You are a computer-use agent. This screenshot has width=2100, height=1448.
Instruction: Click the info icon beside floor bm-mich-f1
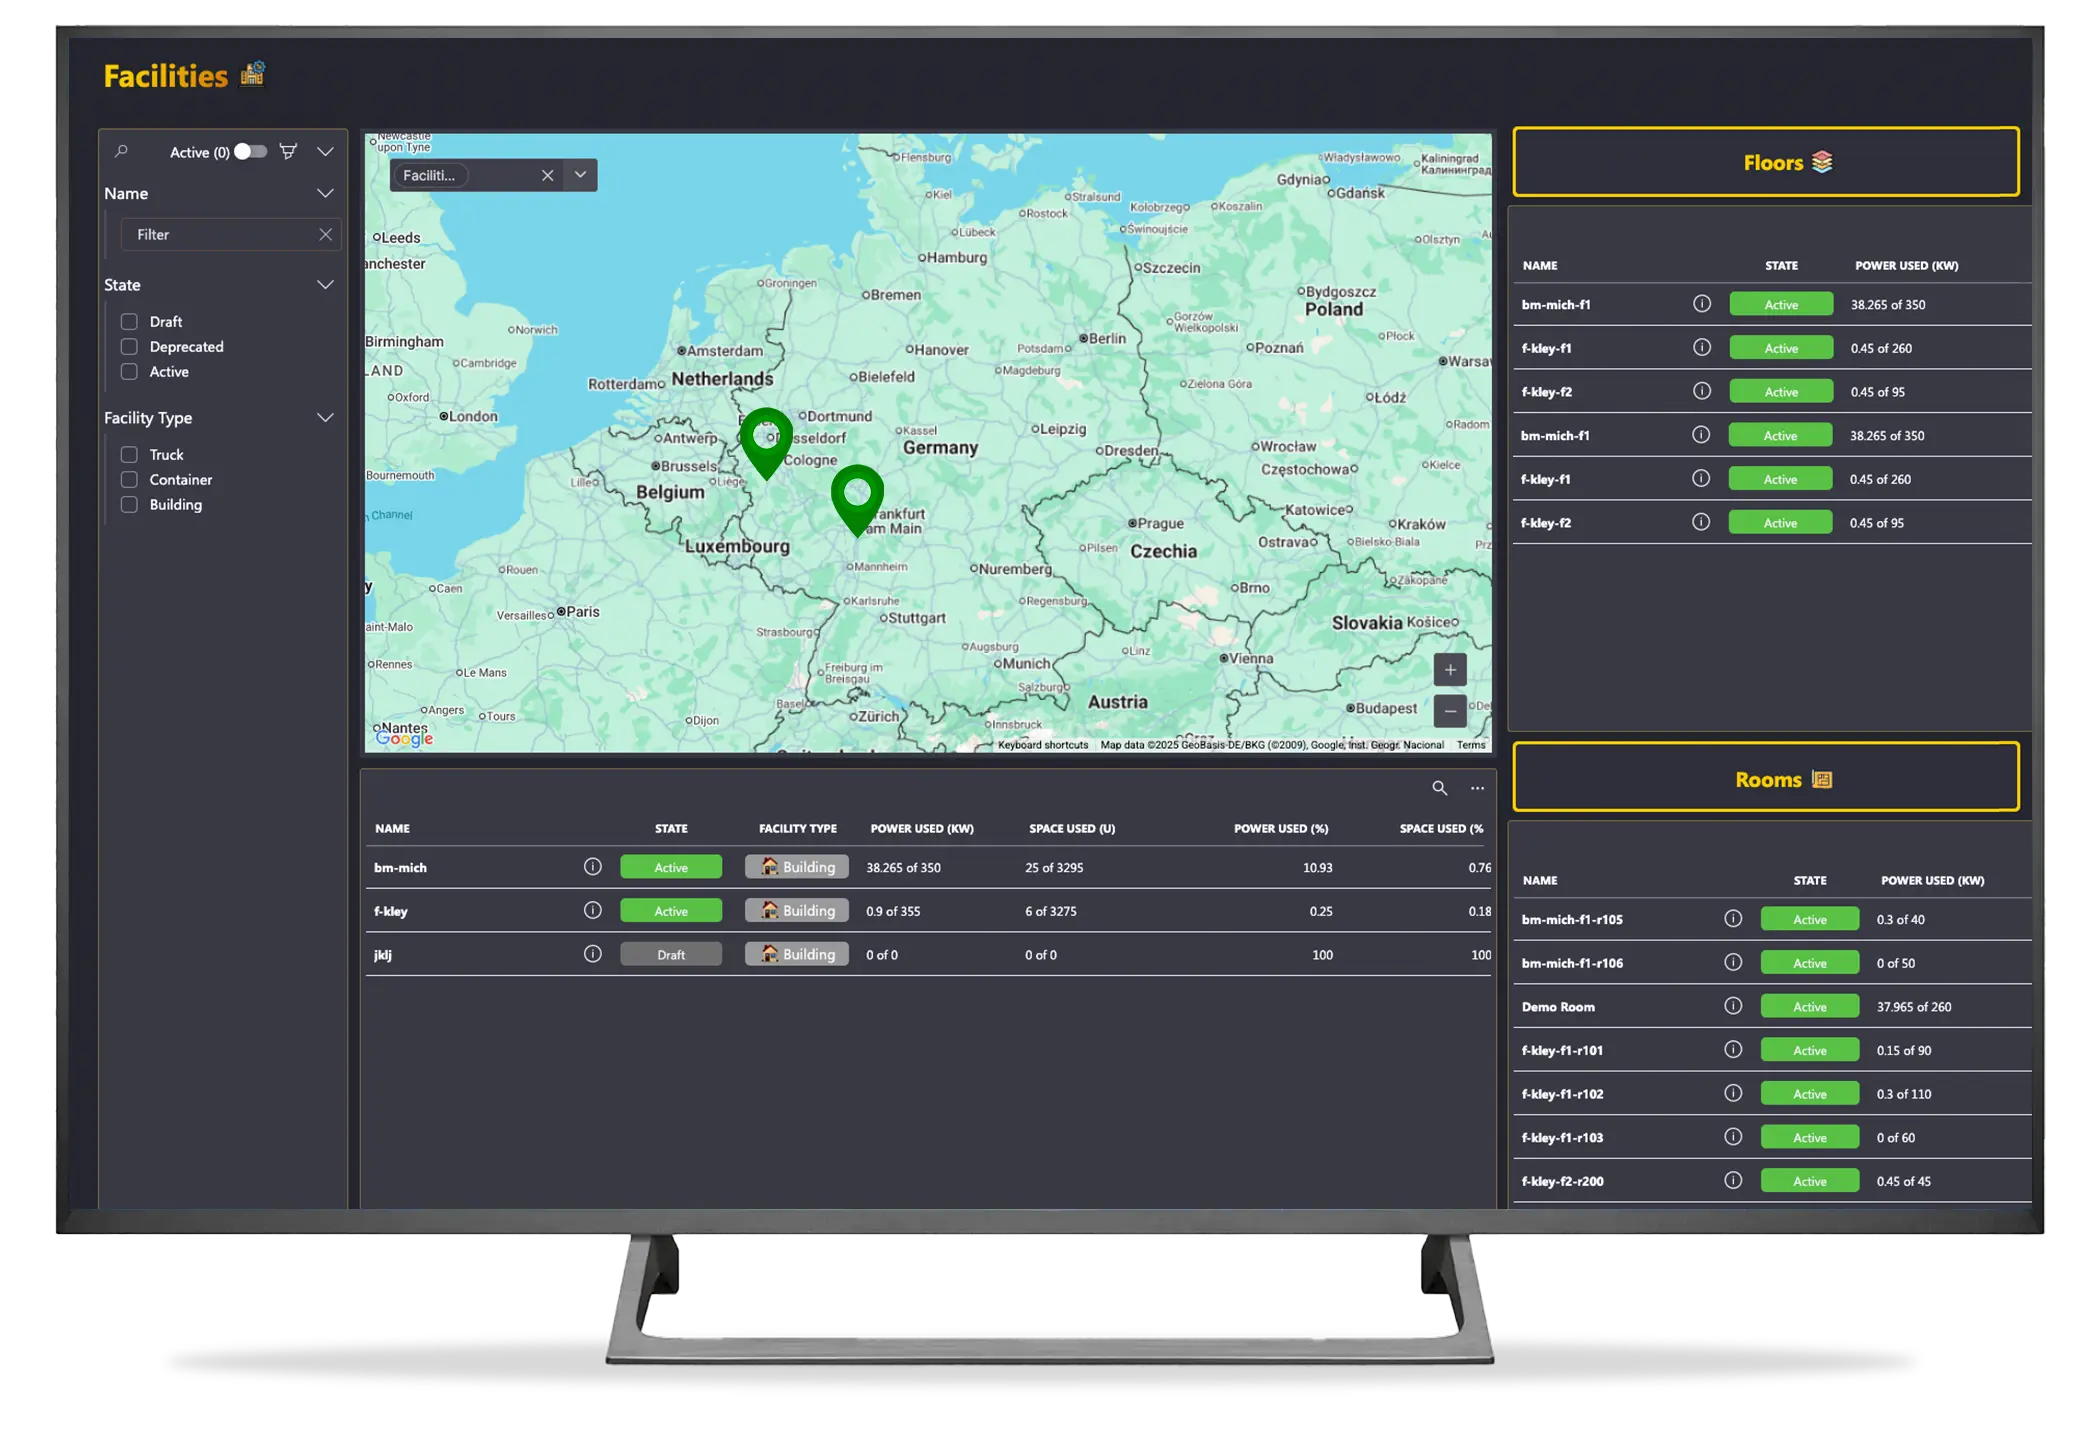click(1700, 304)
